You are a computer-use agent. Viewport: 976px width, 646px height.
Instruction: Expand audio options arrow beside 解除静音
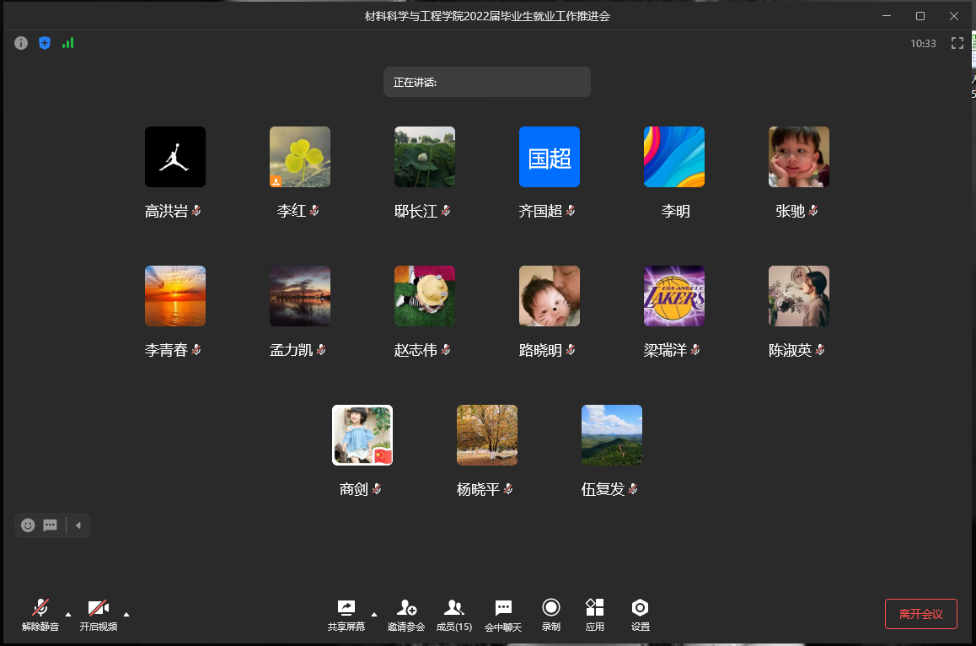(x=68, y=613)
